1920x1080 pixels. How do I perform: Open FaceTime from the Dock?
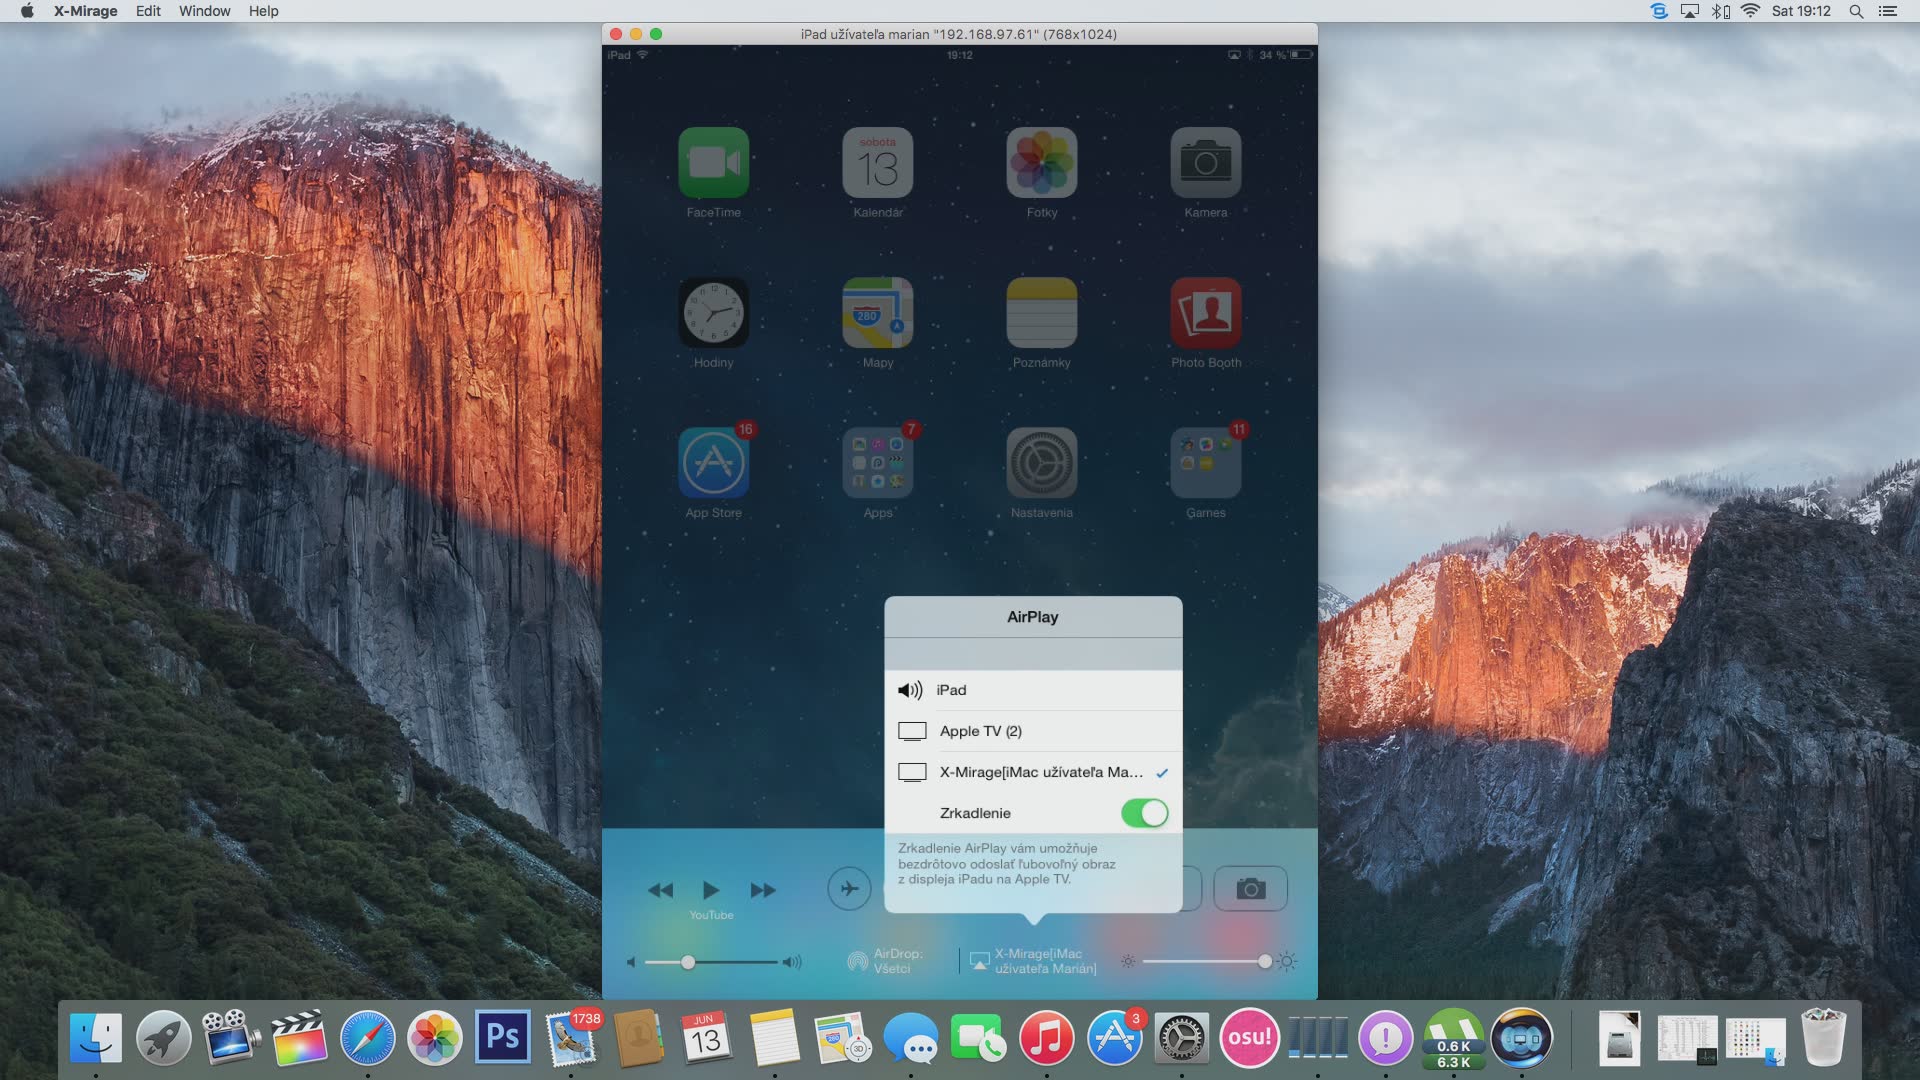point(978,1038)
